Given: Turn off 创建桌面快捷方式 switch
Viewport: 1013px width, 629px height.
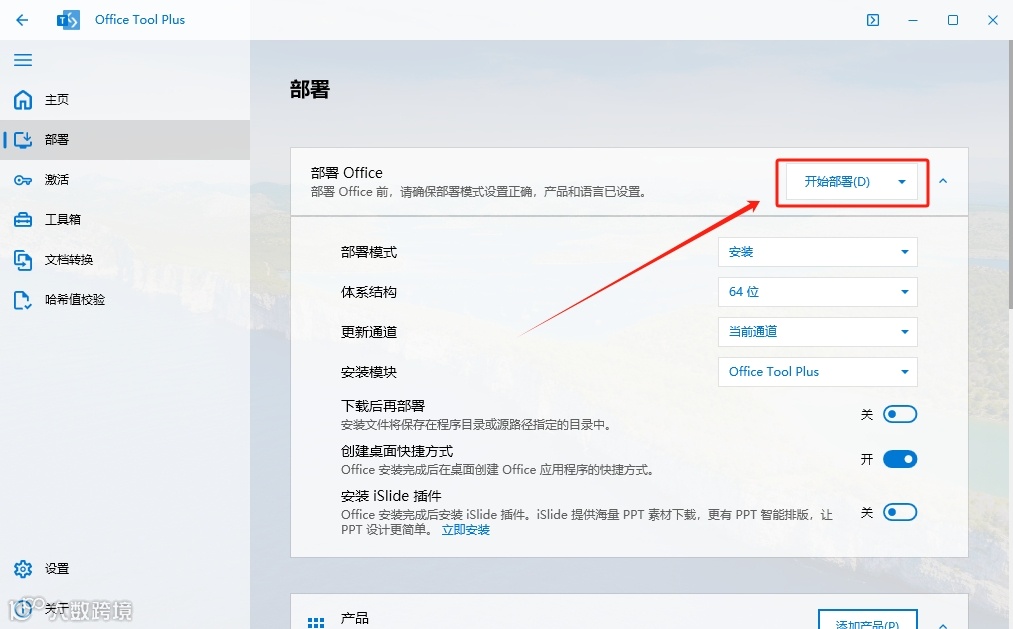Looking at the screenshot, I should [x=900, y=459].
